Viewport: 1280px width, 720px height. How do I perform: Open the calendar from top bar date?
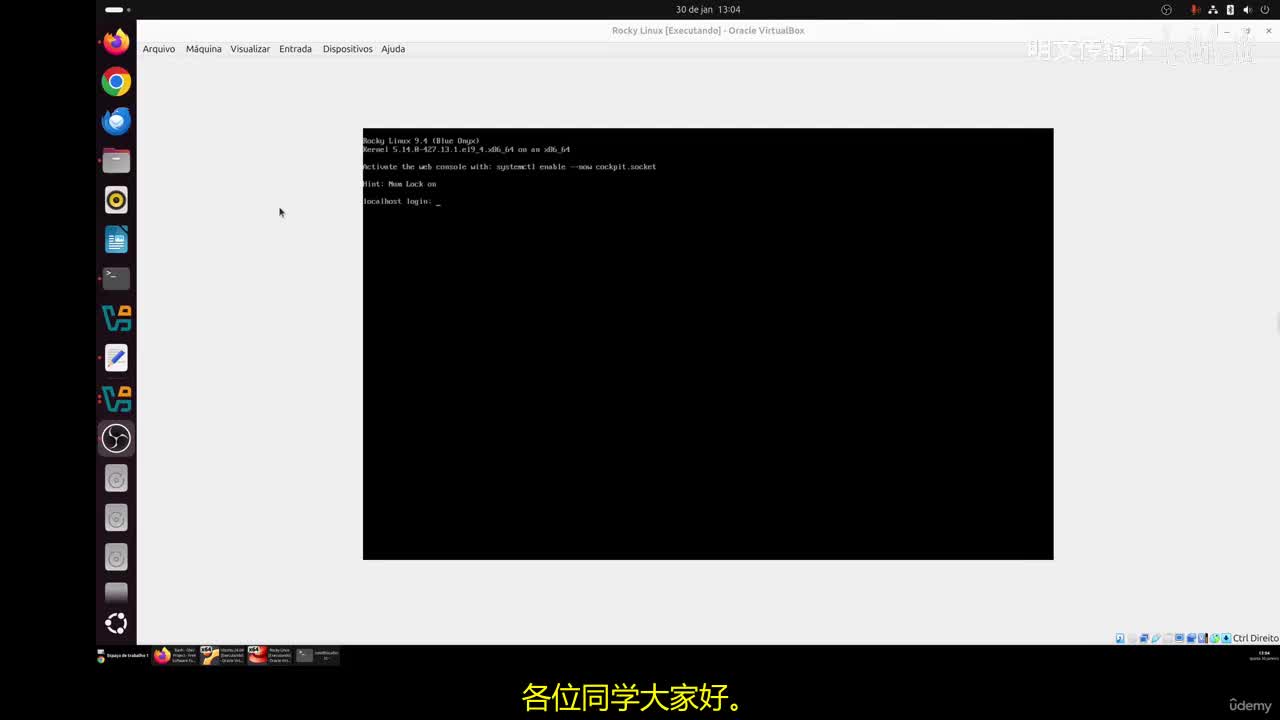pos(708,9)
